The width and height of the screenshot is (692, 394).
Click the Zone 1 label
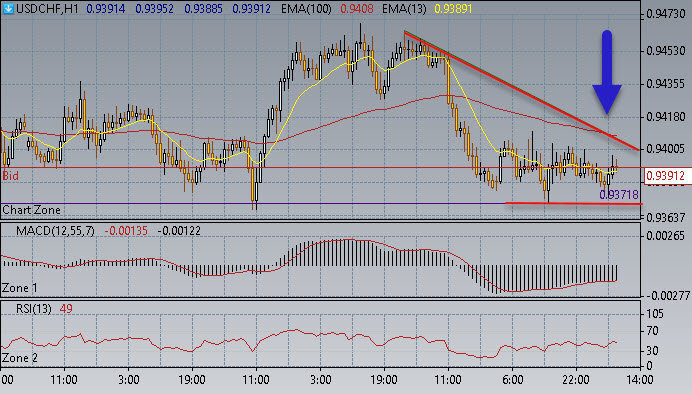20,288
